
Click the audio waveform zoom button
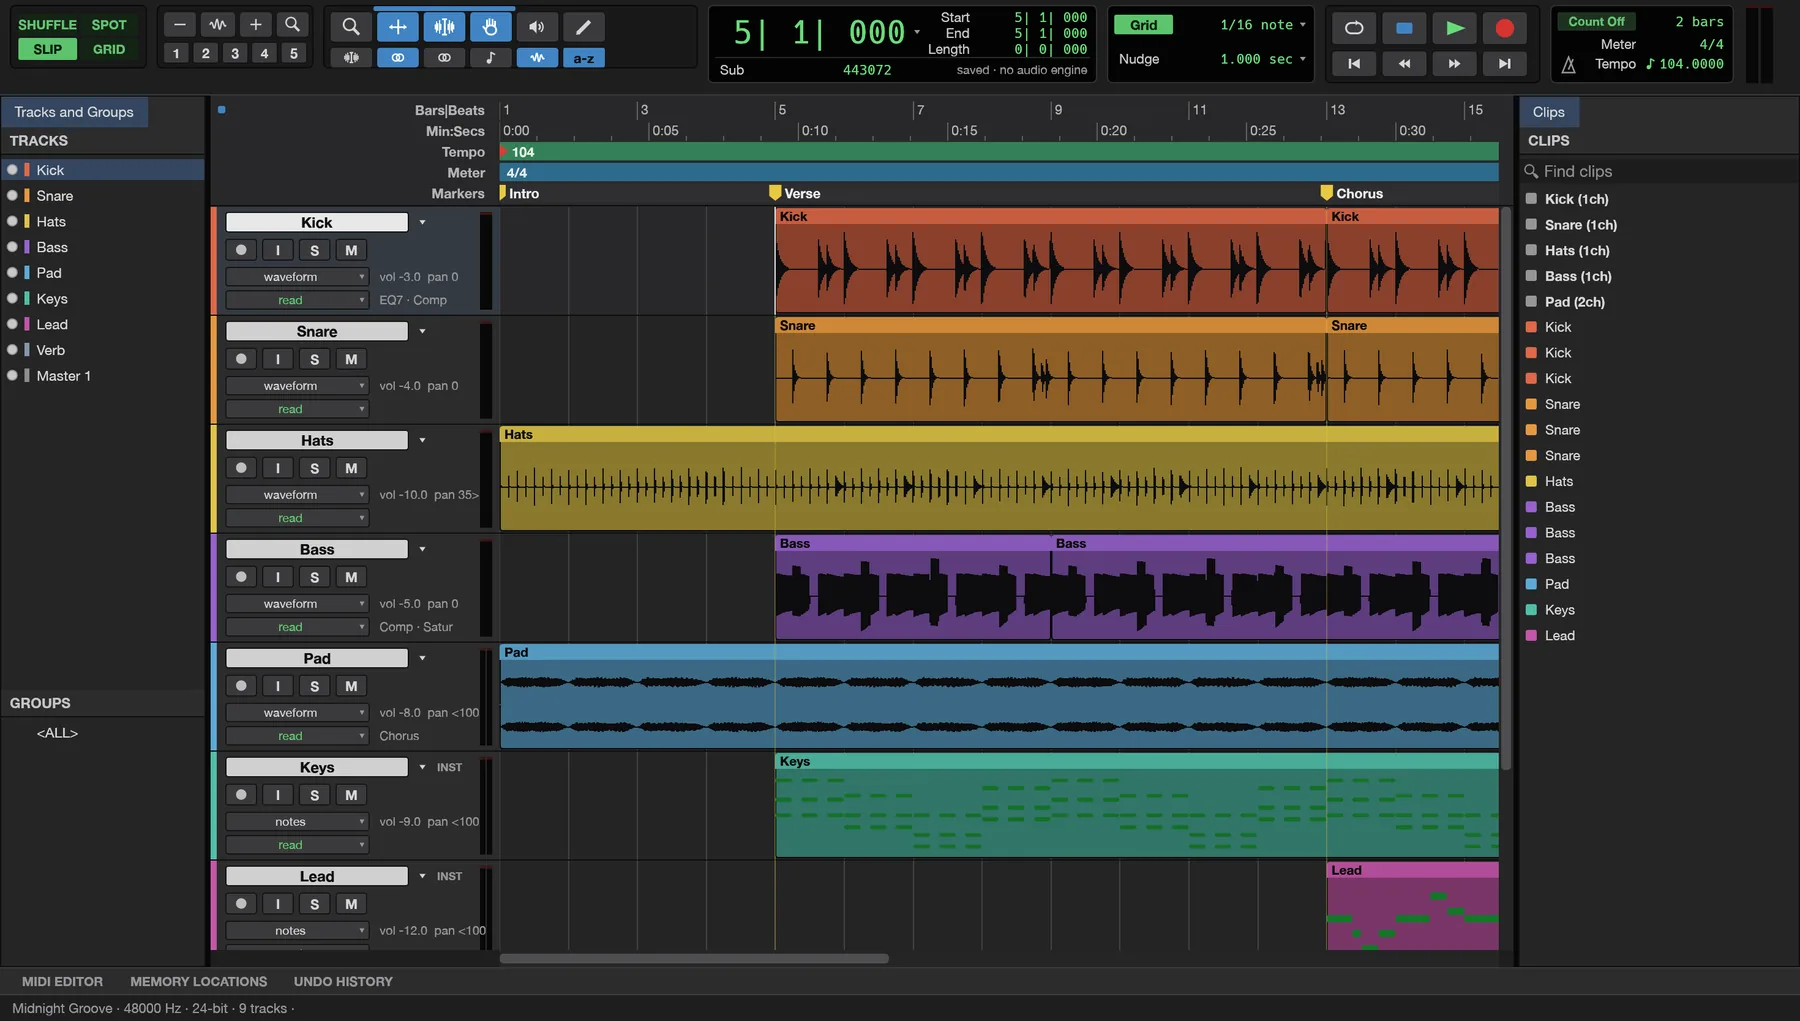[x=217, y=24]
